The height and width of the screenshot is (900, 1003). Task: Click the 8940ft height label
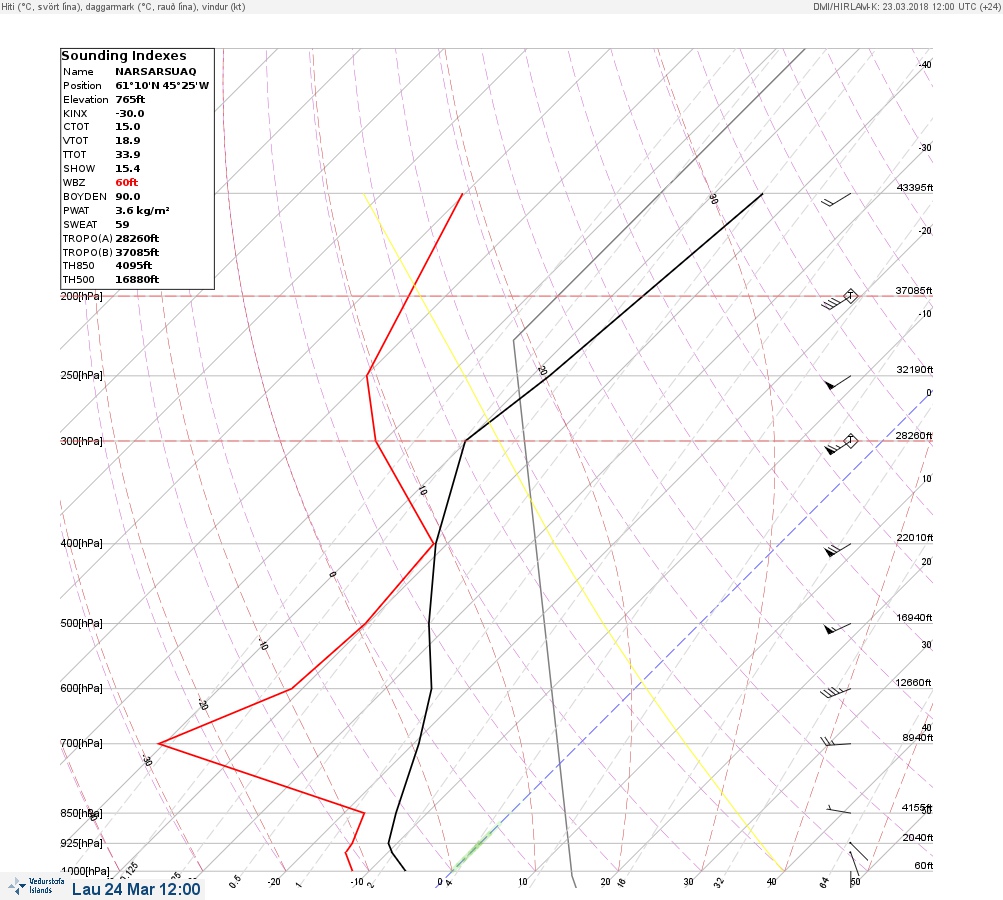pyautogui.click(x=917, y=738)
